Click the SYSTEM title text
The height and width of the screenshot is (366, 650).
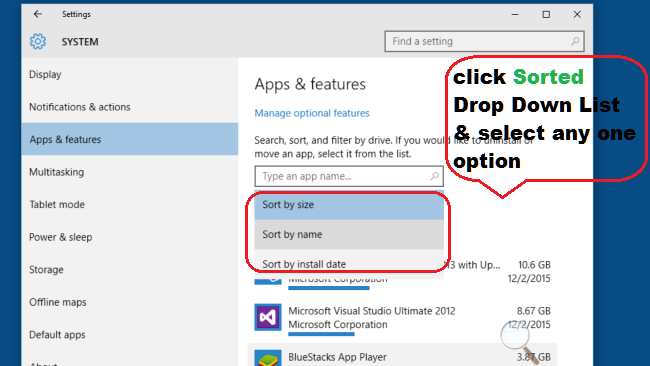click(80, 42)
